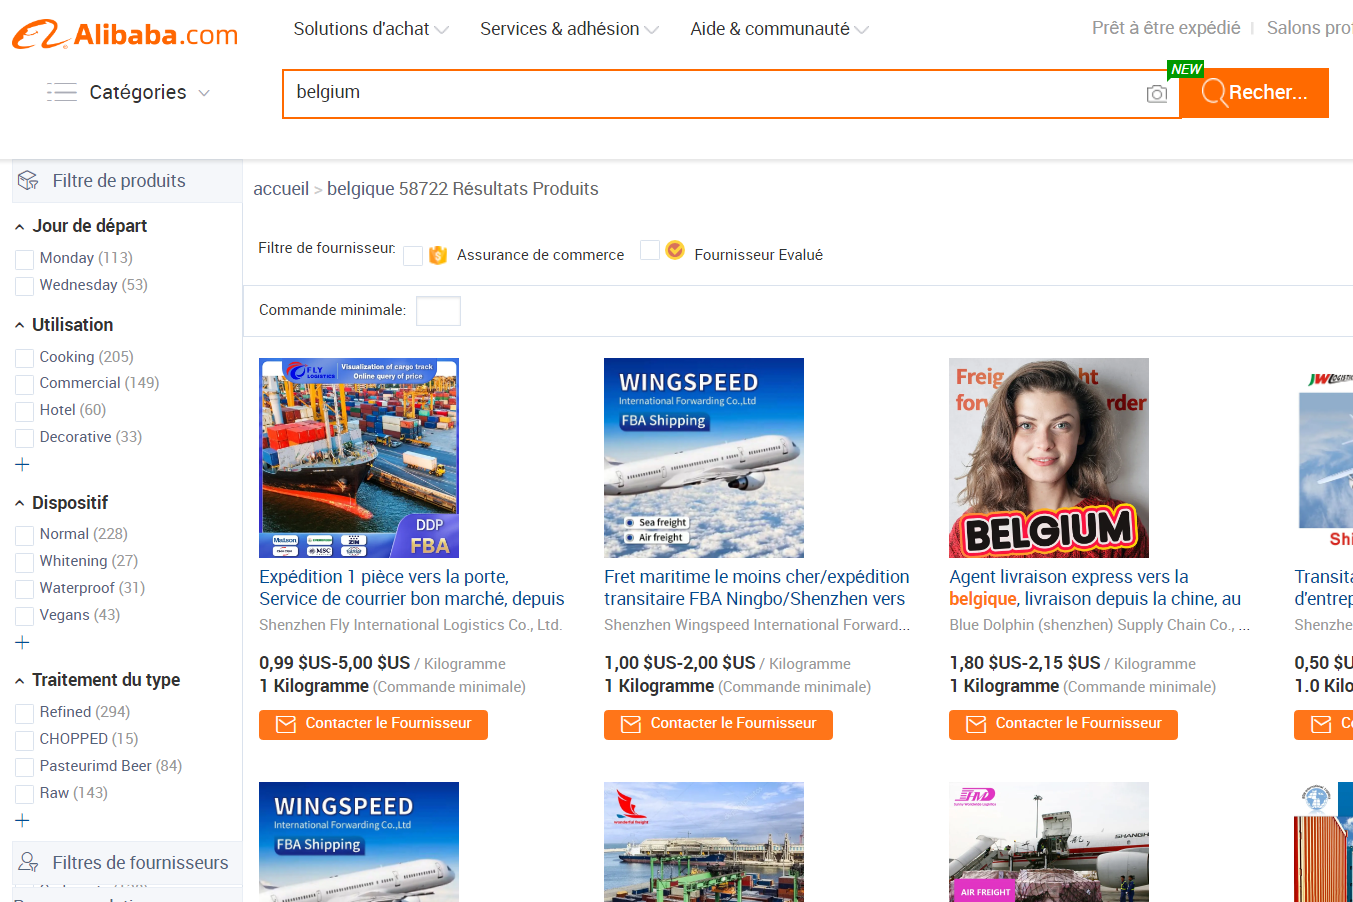
Task: Open the 'Fret maritime le moins cher' listing
Action: (x=757, y=588)
